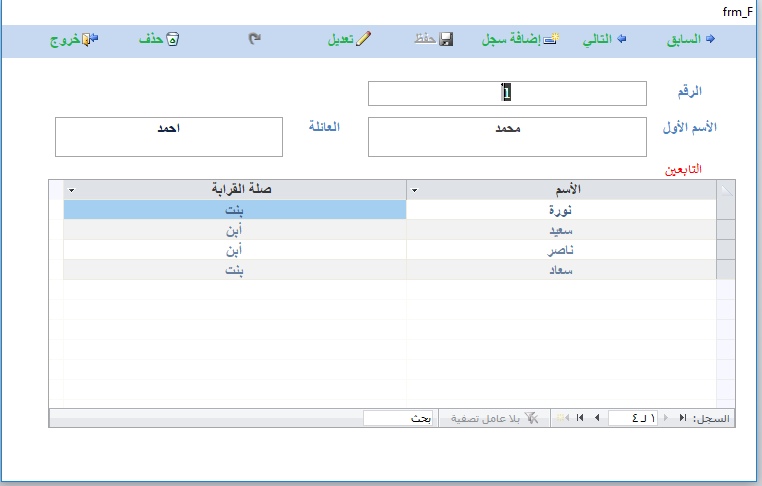Viewport: 762px width, 486px height.
Task: Exit the form via خروج button
Action: click(x=73, y=40)
